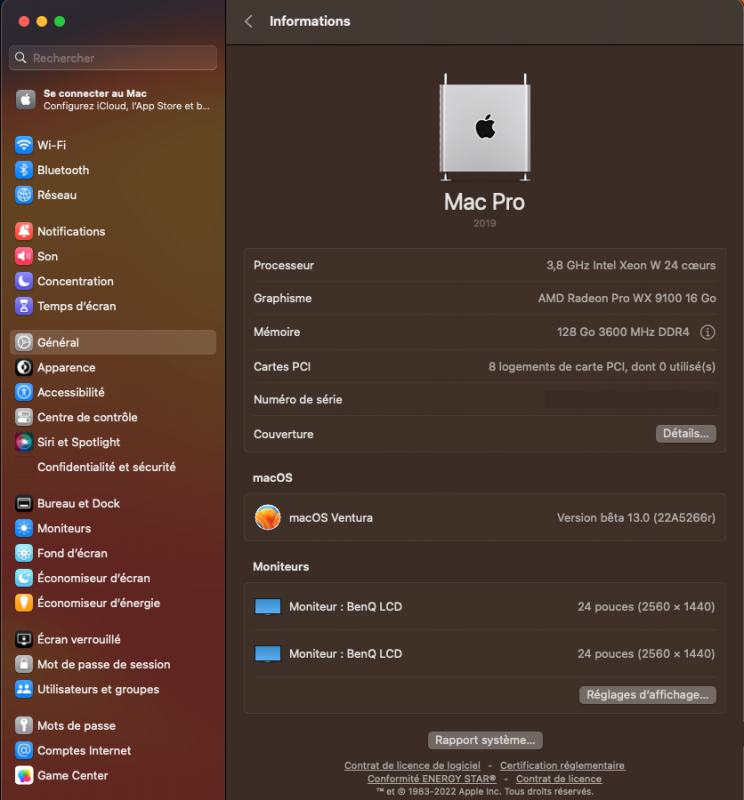Click the Général gear icon
Image resolution: width=744 pixels, height=800 pixels.
coord(24,342)
